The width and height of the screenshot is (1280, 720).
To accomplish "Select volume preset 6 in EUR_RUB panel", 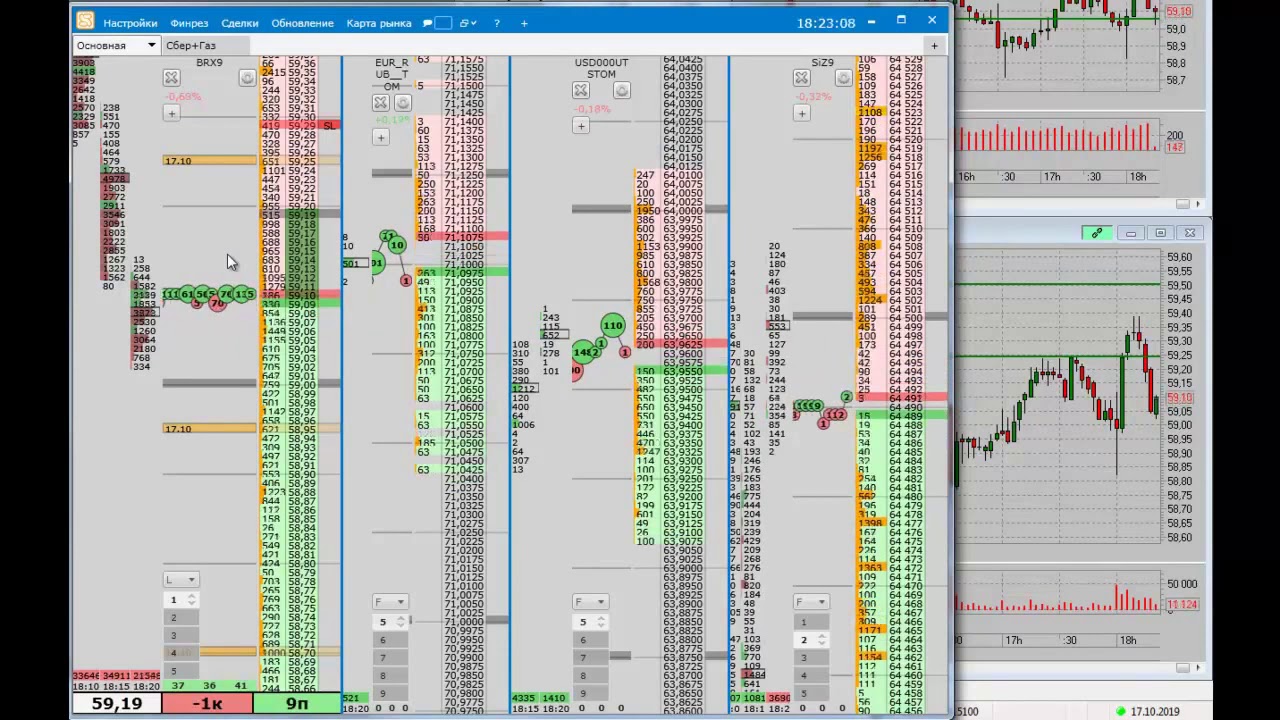I will pos(390,640).
